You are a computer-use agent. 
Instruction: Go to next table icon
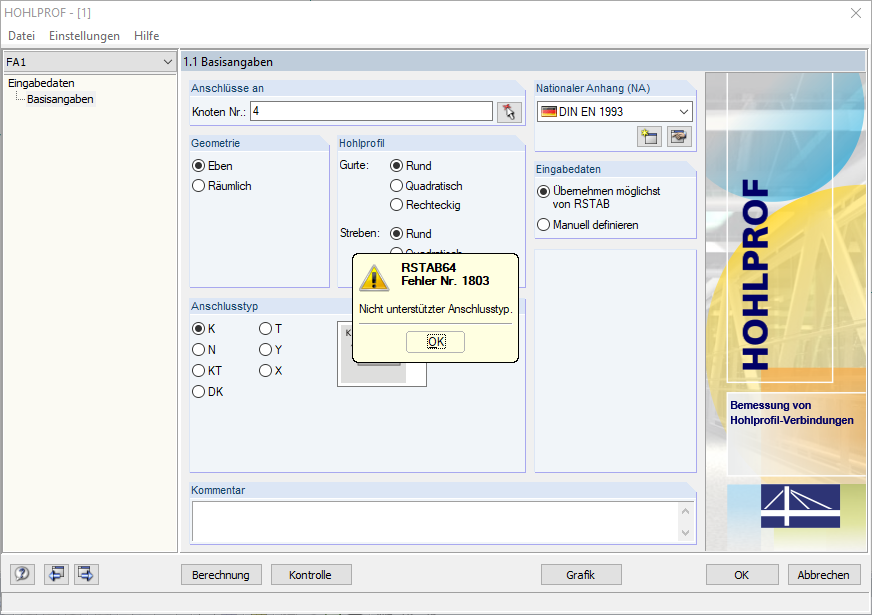[86, 574]
